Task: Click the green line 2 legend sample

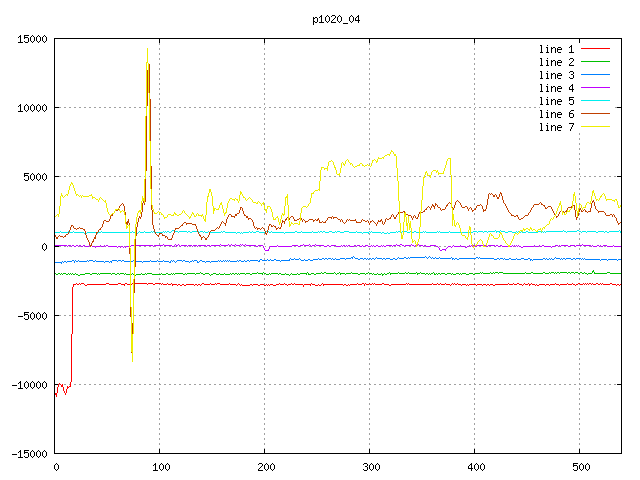Action: coord(596,62)
